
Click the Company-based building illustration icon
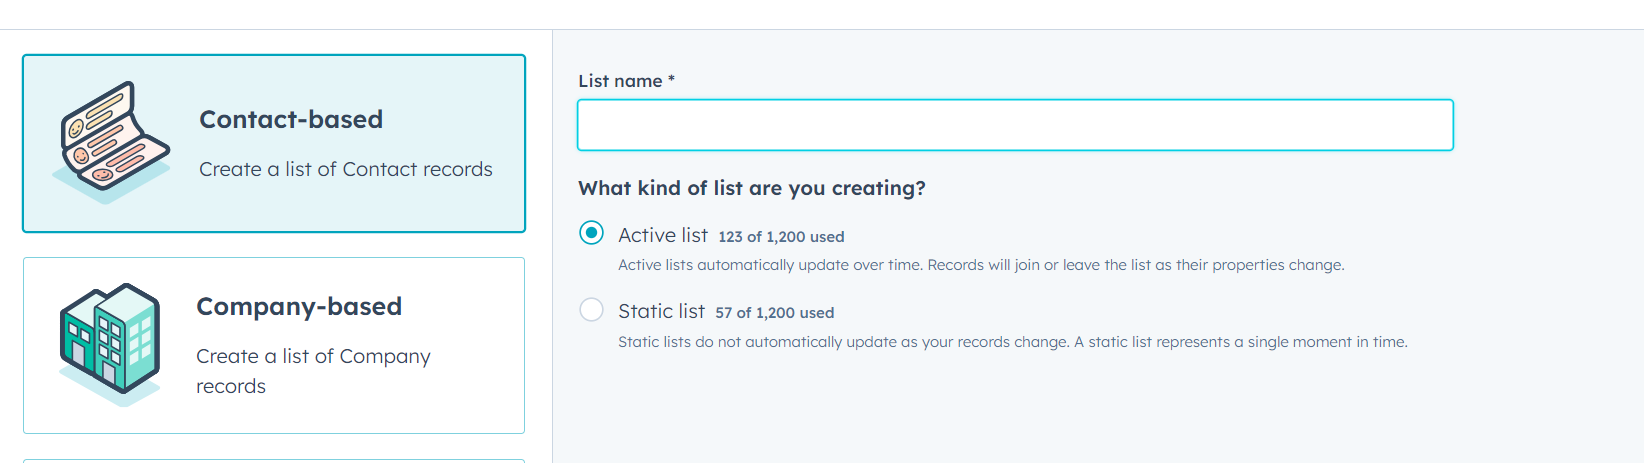click(x=110, y=345)
